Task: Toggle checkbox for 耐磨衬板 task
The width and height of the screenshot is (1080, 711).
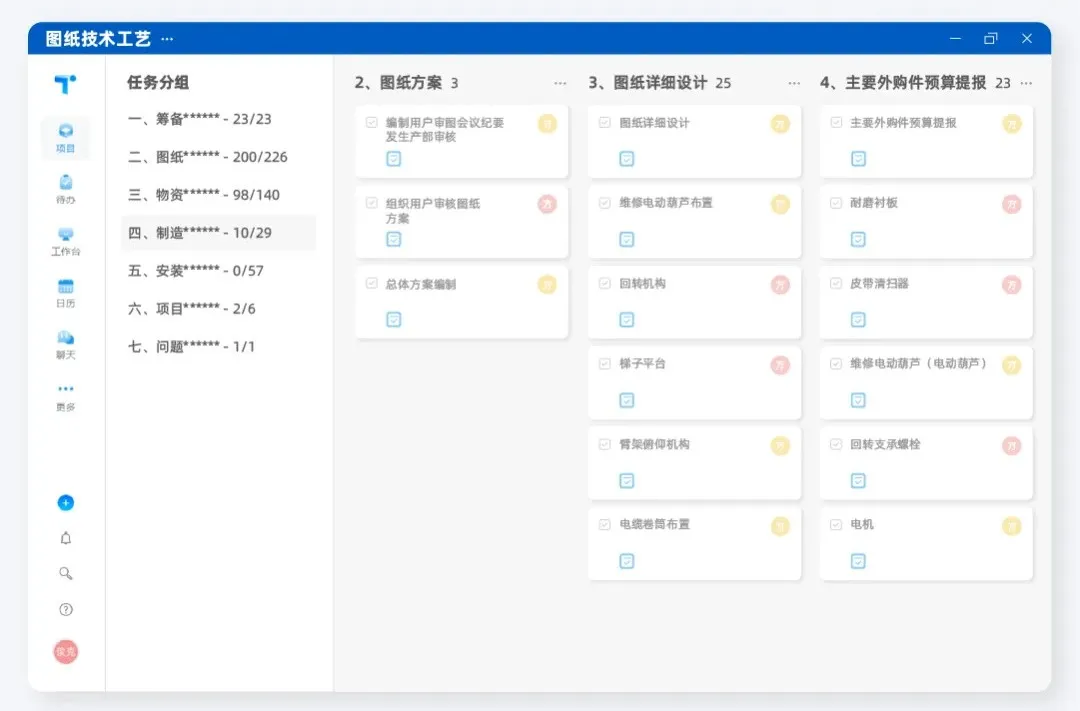Action: (835, 203)
